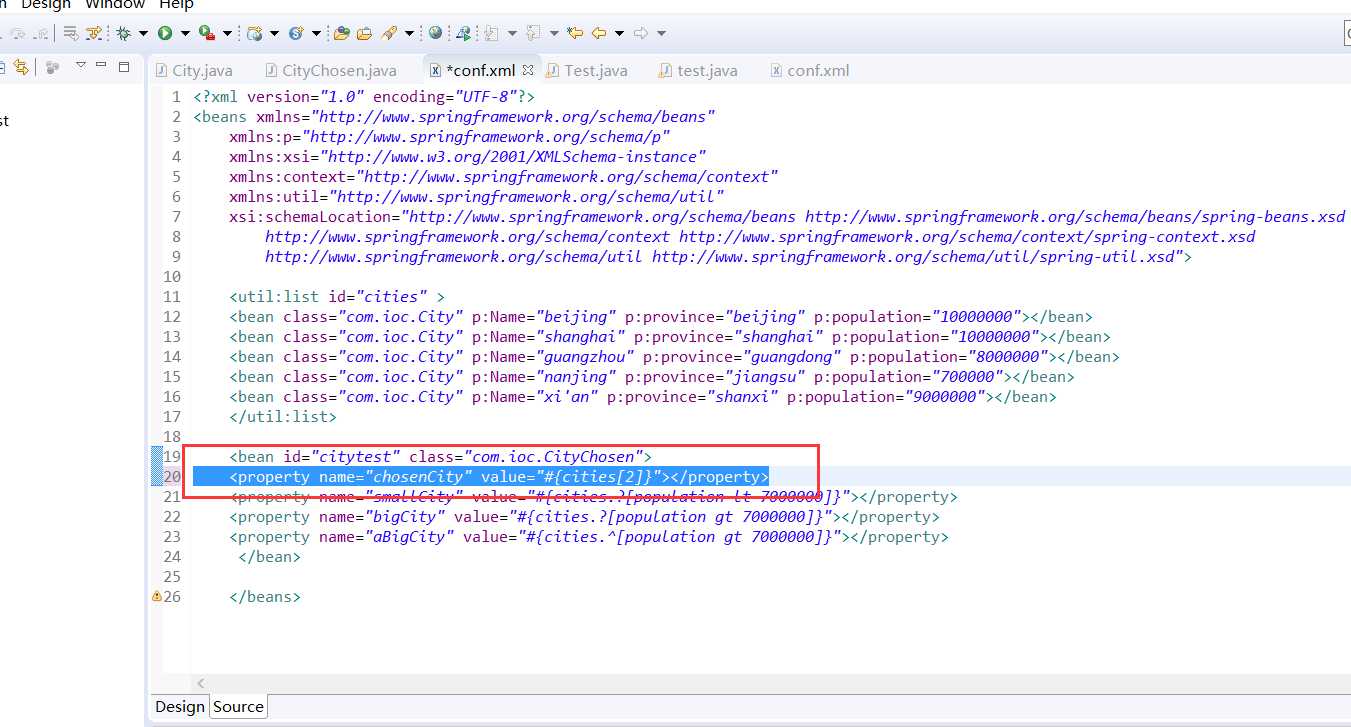Click the aBigCity property line
Viewport: 1351px width, 727px height.
pyautogui.click(x=589, y=537)
